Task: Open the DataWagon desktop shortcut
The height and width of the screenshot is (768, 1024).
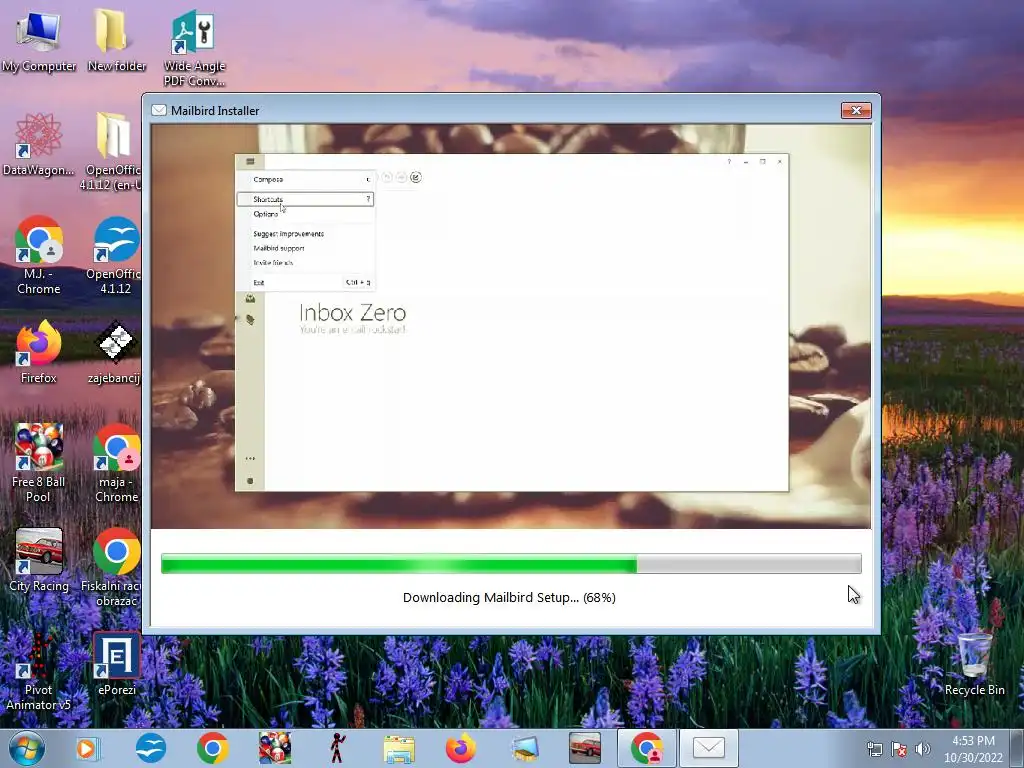Action: (39, 144)
